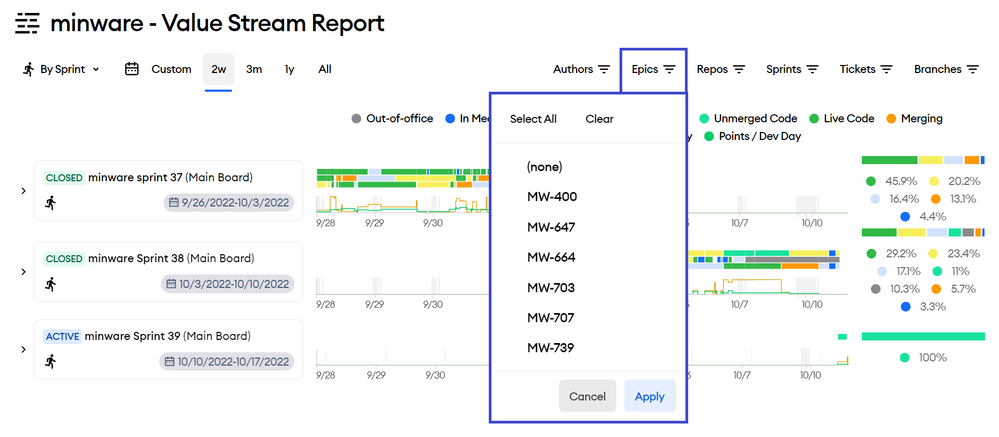The height and width of the screenshot is (437, 999).
Task: Switch to the 3m time range
Action: pyautogui.click(x=254, y=69)
